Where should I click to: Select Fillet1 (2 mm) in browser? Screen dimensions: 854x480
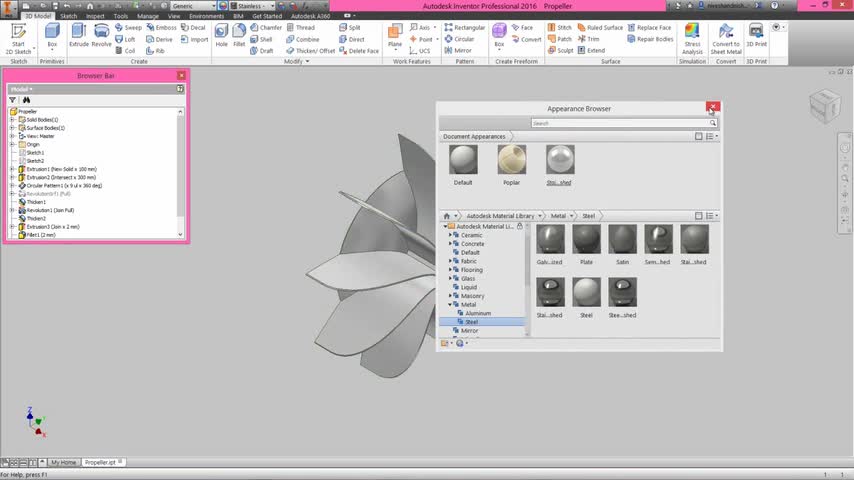[x=41, y=235]
